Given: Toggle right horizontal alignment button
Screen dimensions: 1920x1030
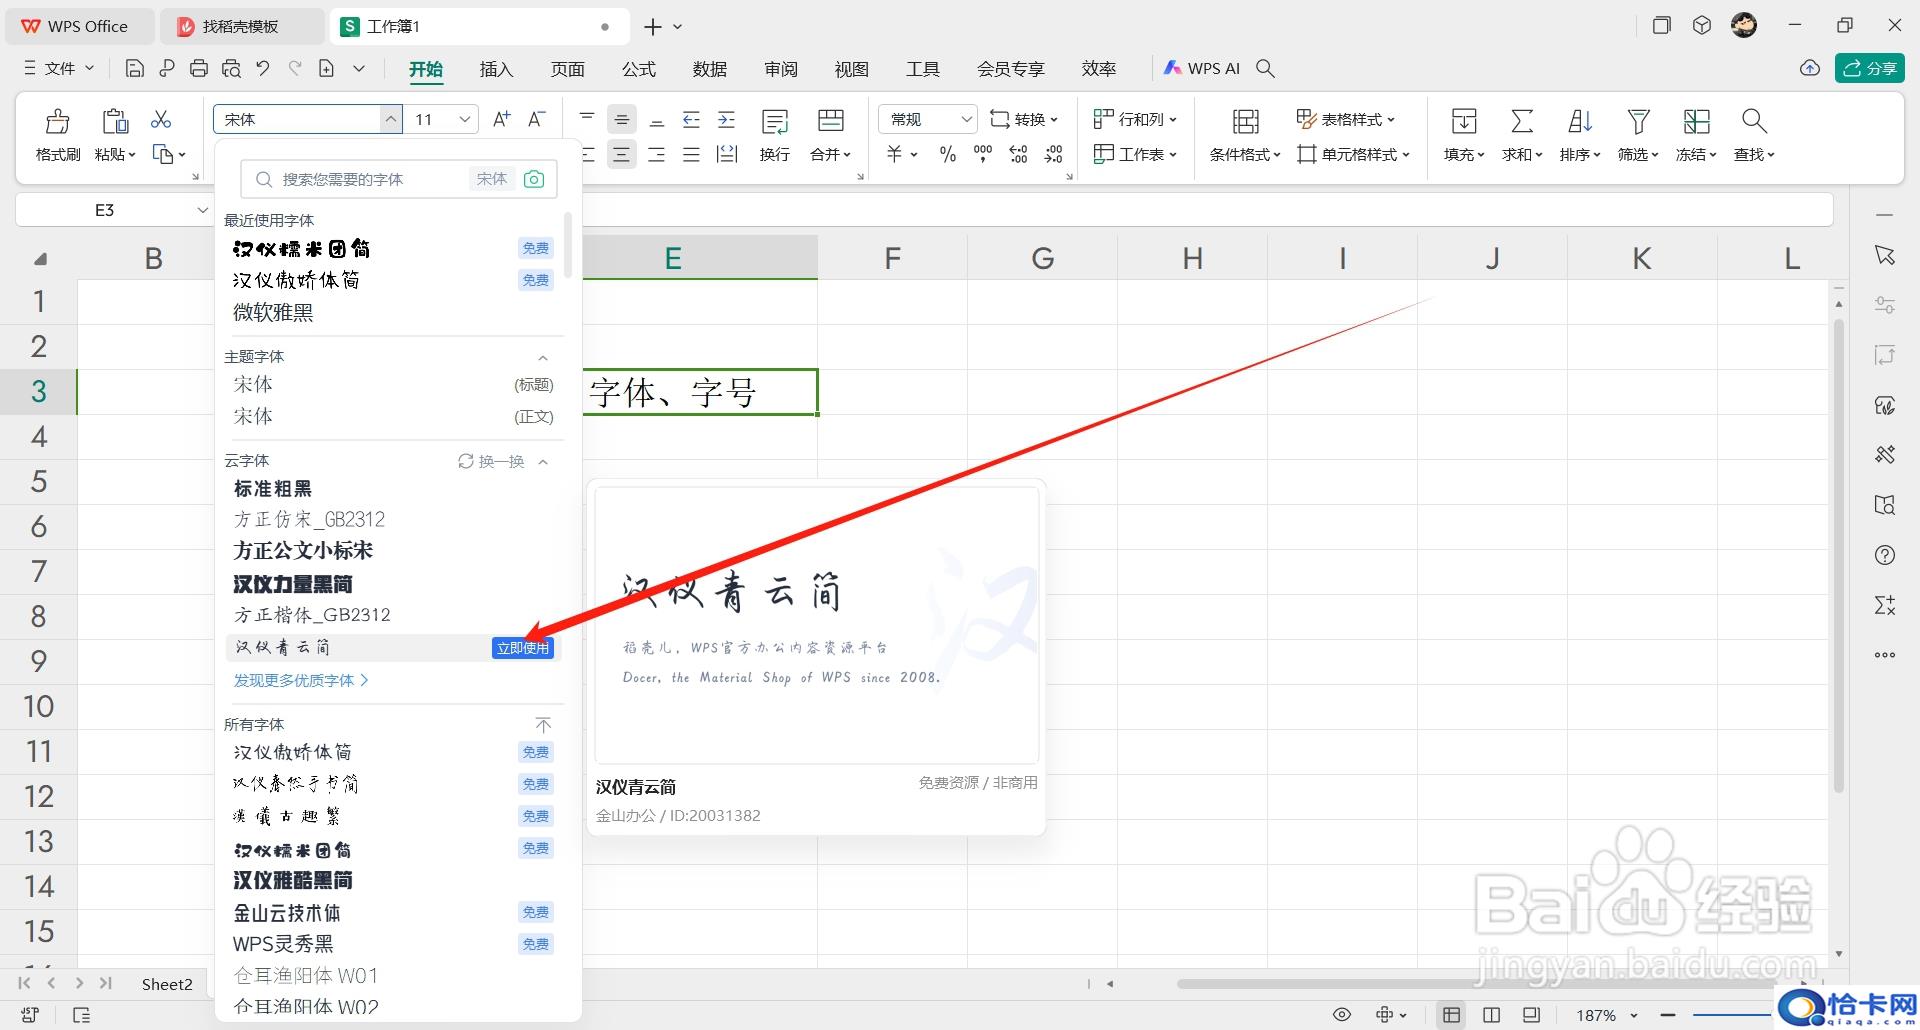Looking at the screenshot, I should 657,154.
